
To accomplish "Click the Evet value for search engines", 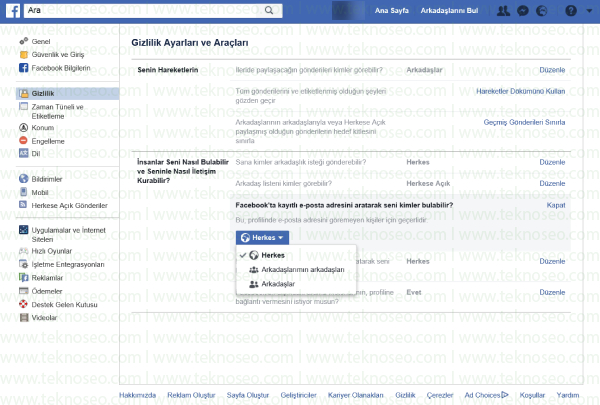I will tap(414, 292).
